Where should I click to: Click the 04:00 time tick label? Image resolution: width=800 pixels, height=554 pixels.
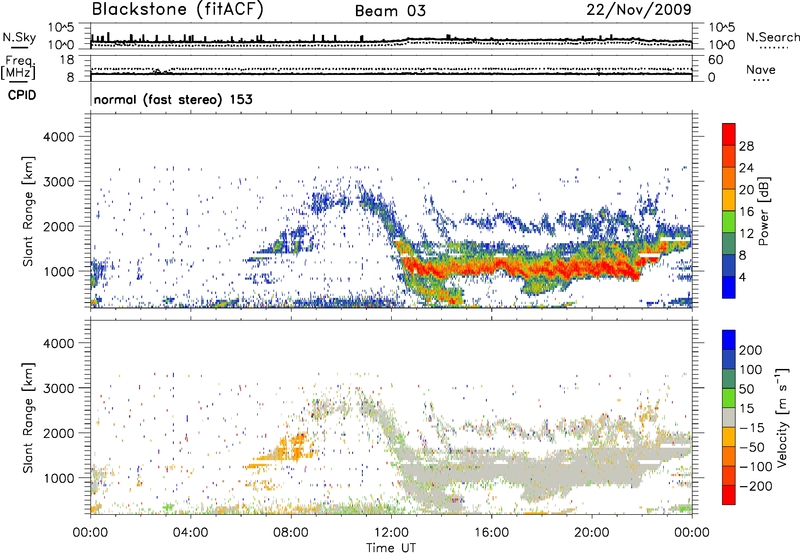coord(190,533)
